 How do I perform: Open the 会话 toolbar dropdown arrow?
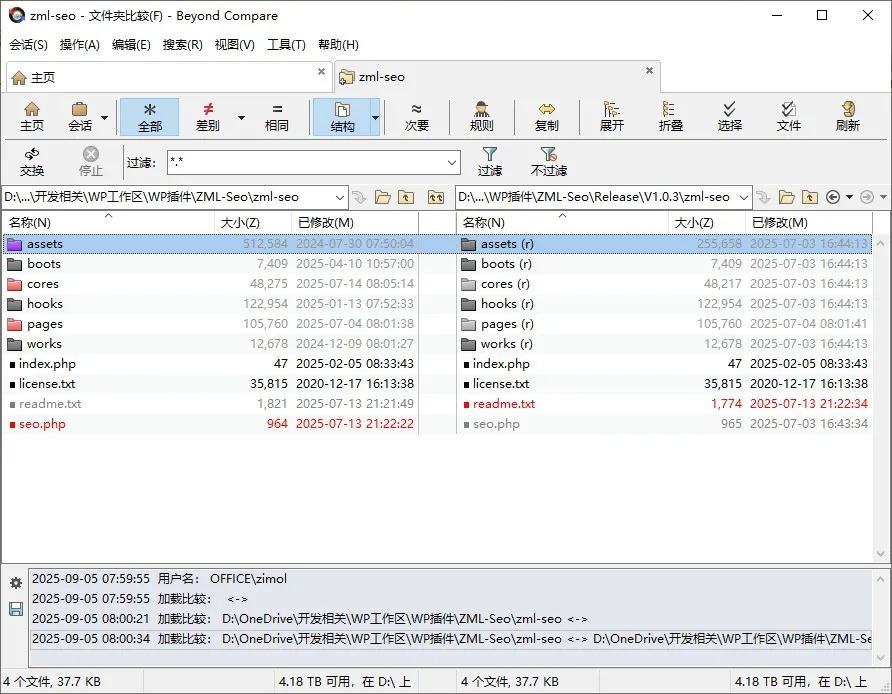pos(104,118)
